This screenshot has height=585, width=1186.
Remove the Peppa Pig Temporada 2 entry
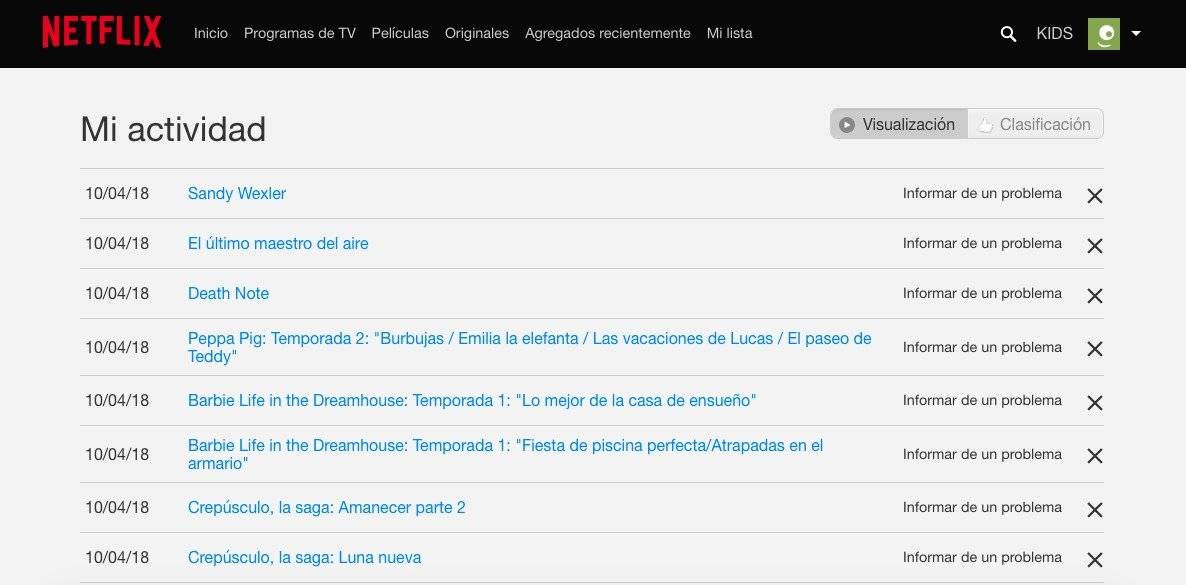(1094, 349)
